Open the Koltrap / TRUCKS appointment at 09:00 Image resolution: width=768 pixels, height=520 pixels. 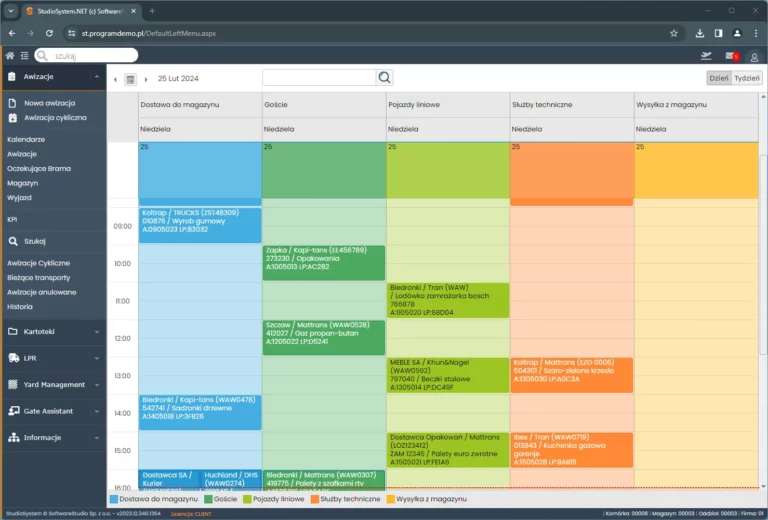coord(186,222)
